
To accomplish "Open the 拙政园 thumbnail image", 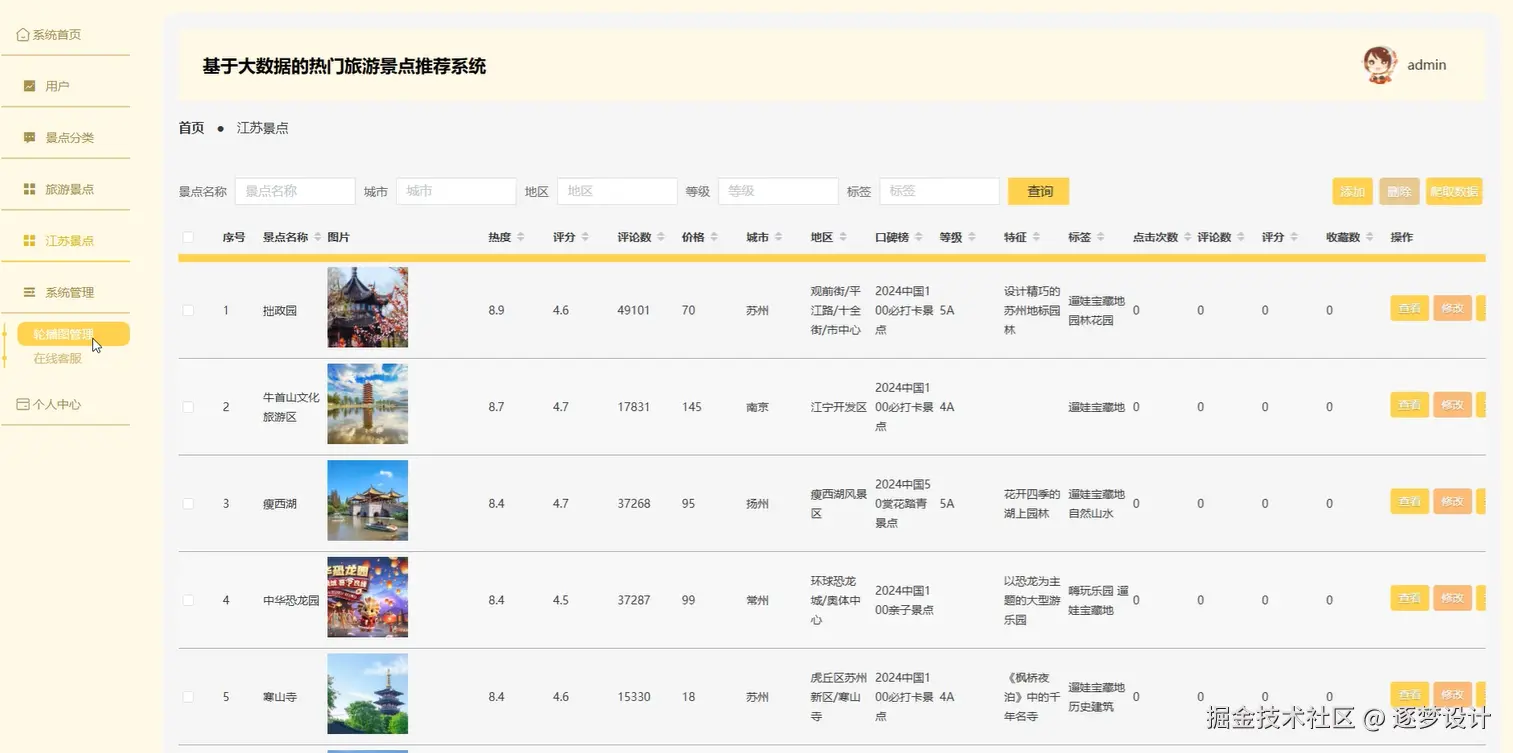I will click(x=368, y=307).
